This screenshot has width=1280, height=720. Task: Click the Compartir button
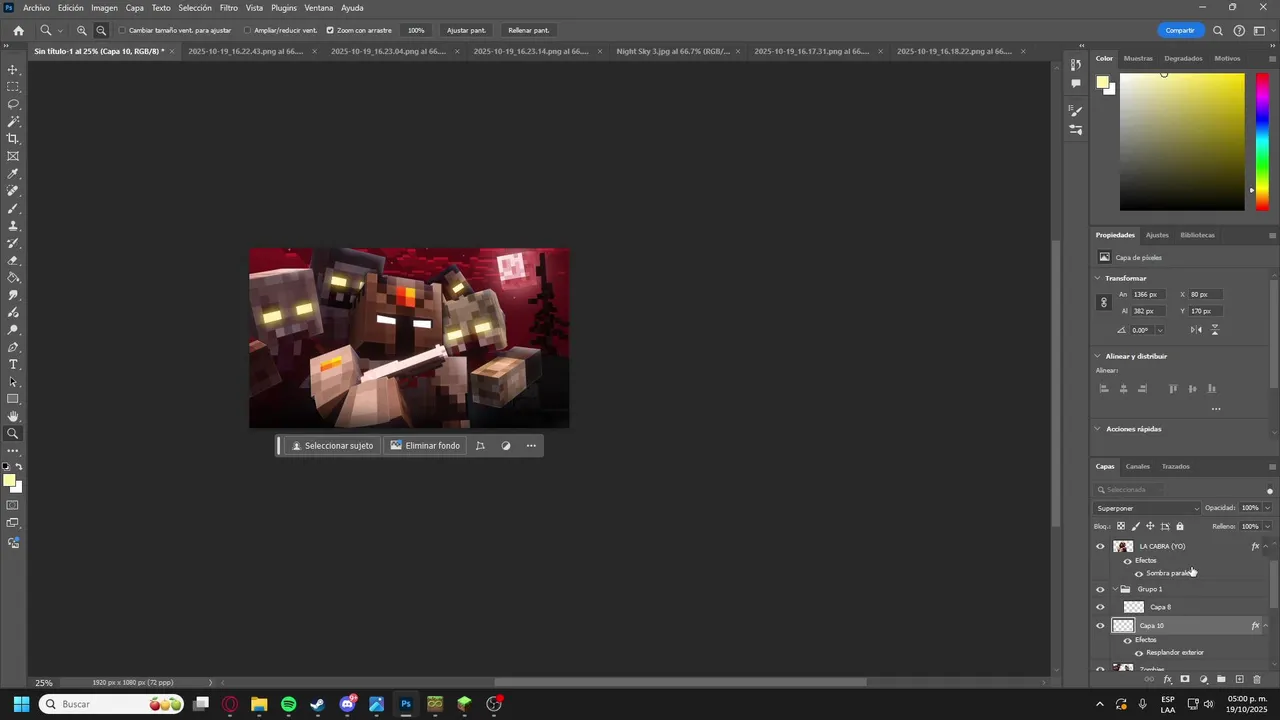[1180, 30]
